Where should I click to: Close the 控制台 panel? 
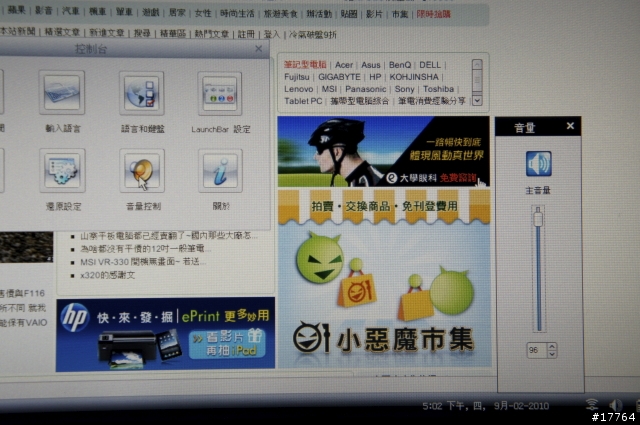pos(259,49)
